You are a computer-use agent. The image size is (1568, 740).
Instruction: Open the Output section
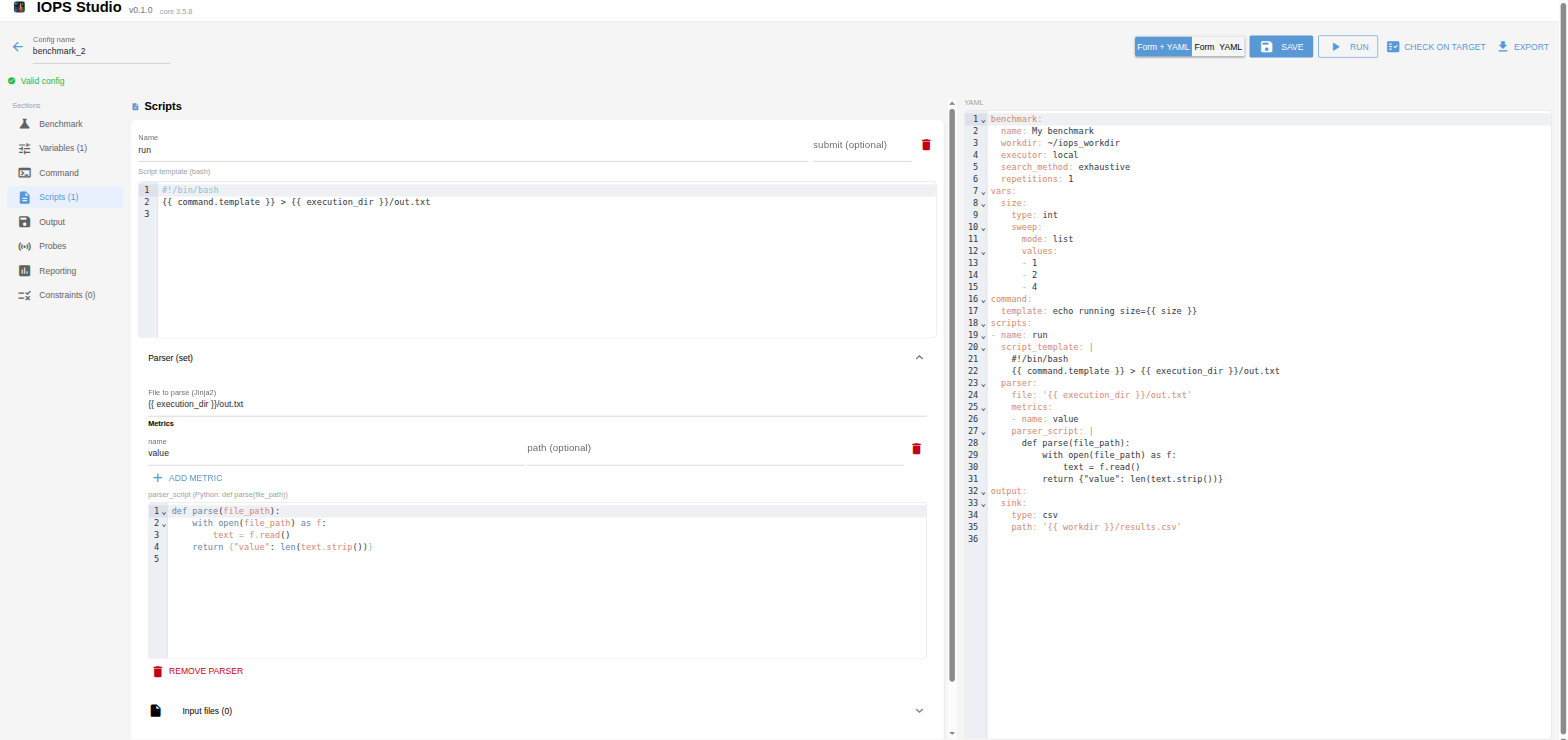(66, 222)
